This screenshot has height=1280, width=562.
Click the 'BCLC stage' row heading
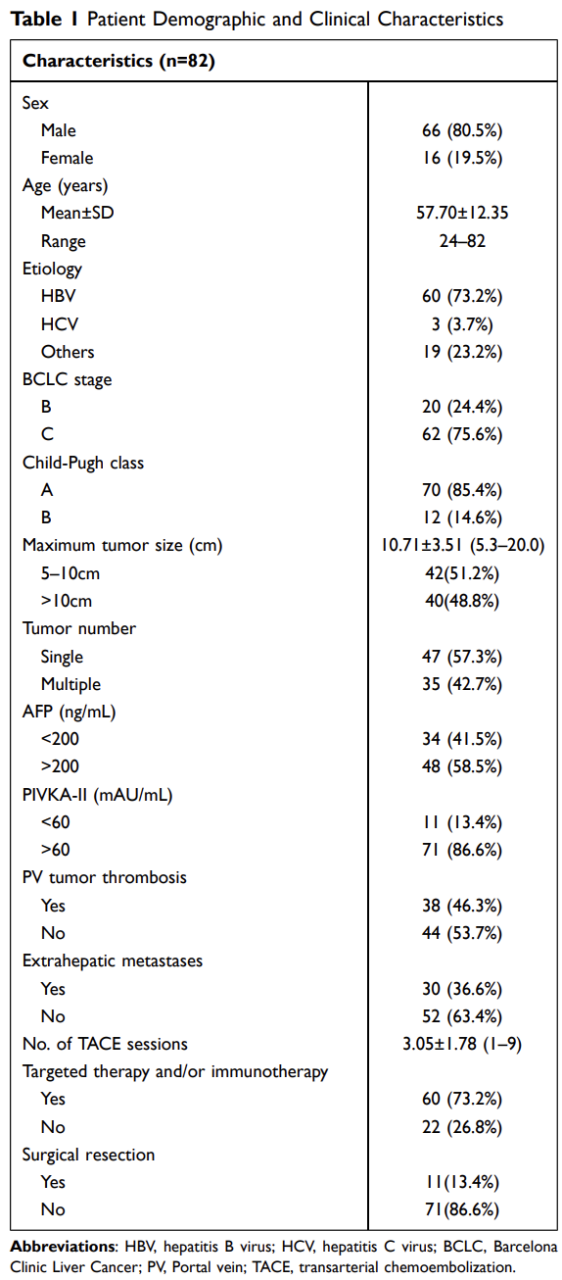66,380
